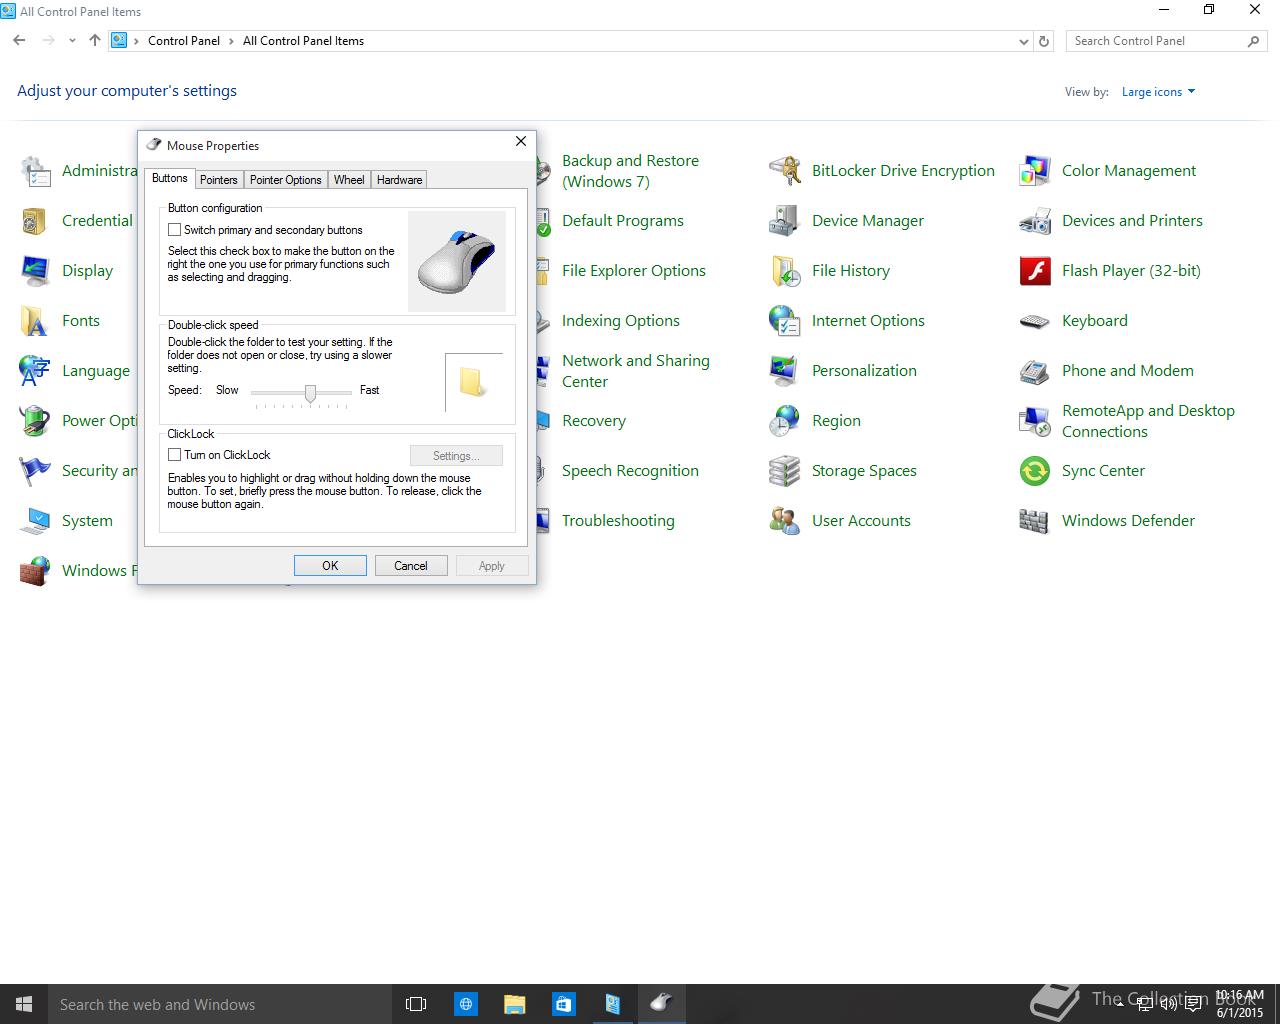Click the Search Control Panel field

click(x=1166, y=41)
